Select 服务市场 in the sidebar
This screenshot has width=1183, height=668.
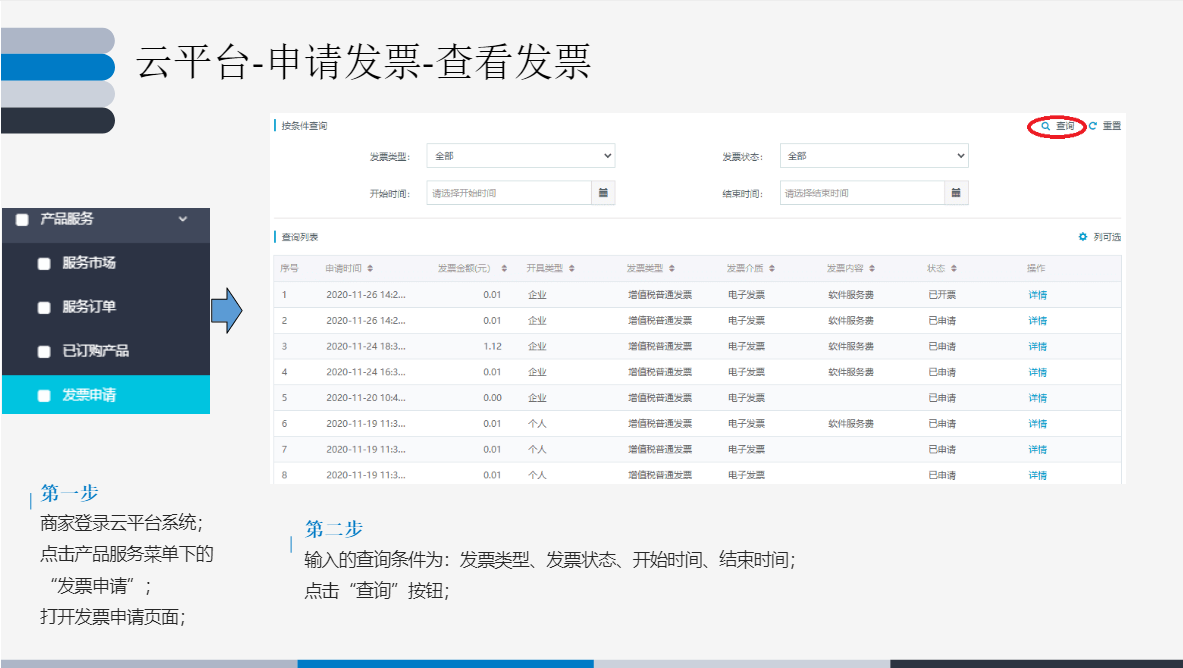click(106, 263)
